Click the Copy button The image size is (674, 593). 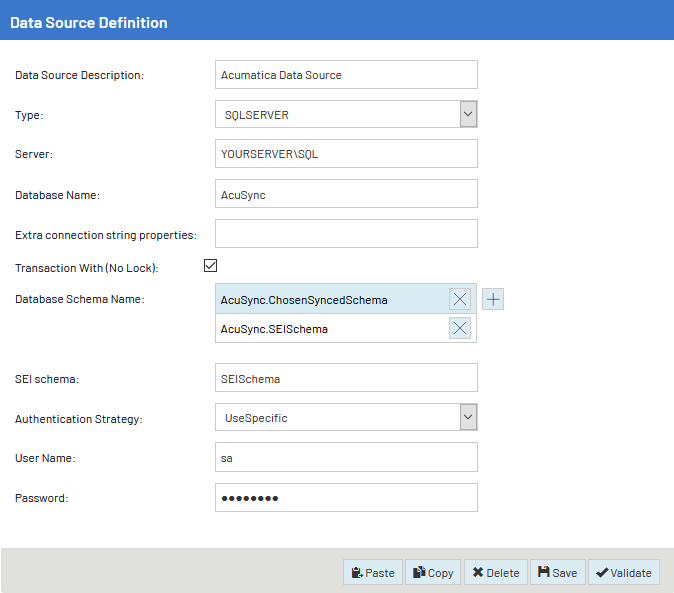click(x=433, y=572)
